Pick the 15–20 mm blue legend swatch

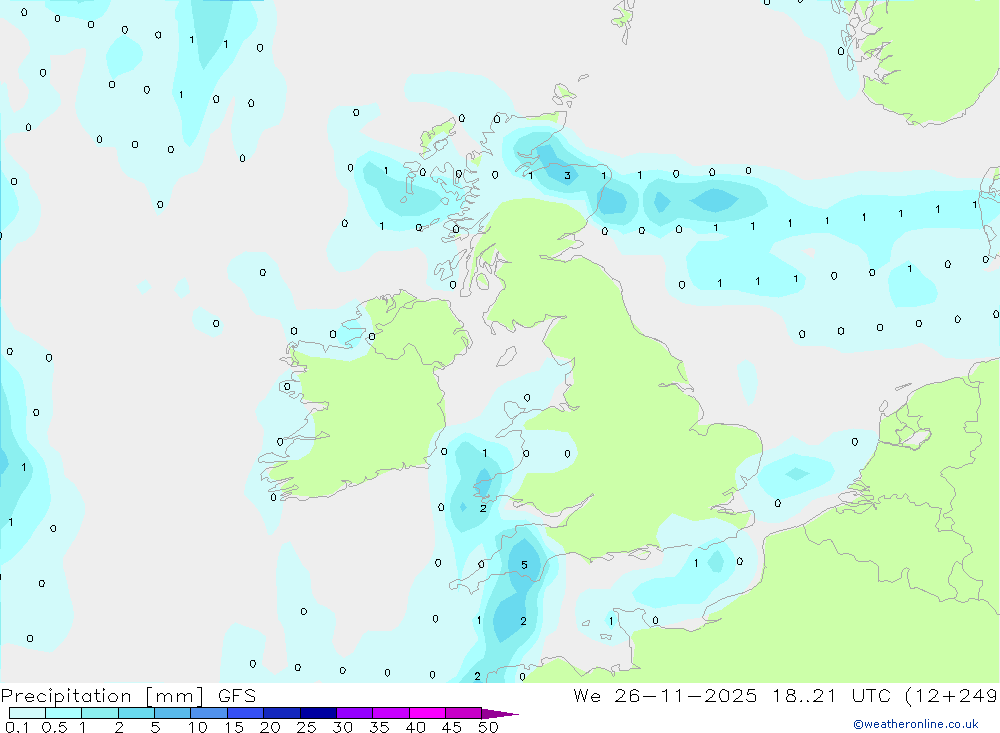pos(246,713)
